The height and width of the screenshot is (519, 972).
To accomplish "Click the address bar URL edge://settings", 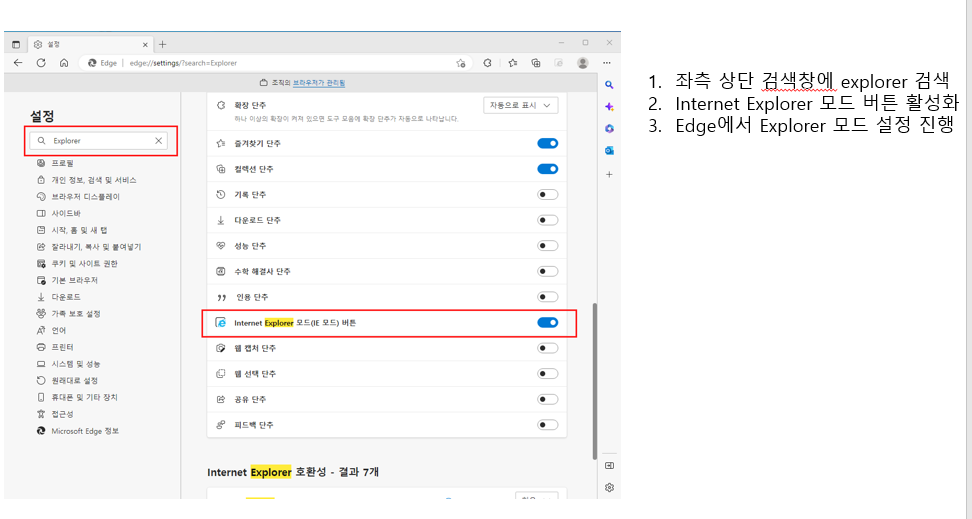I will (x=183, y=63).
